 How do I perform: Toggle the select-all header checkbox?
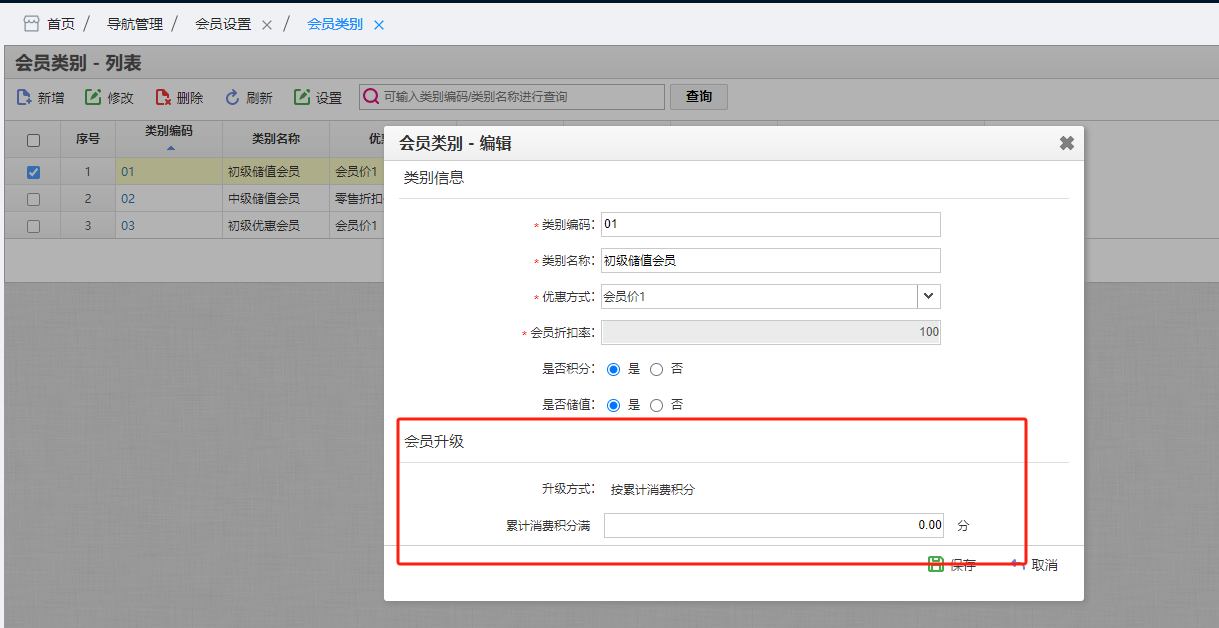(x=33, y=140)
